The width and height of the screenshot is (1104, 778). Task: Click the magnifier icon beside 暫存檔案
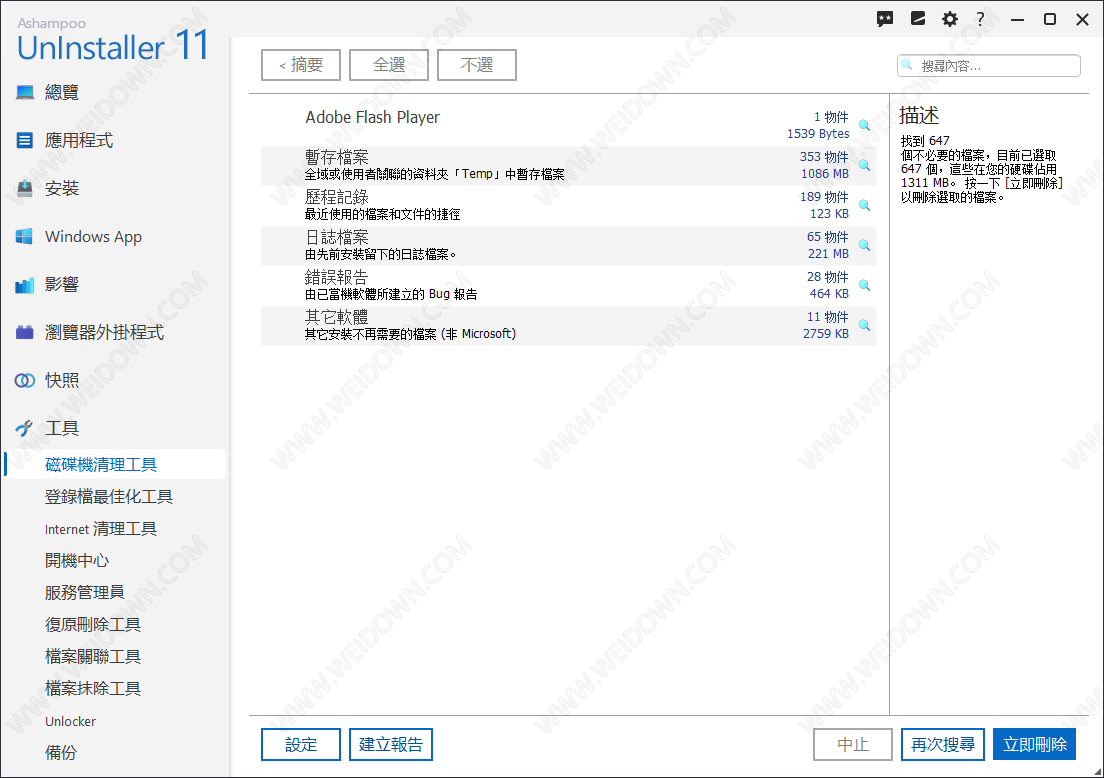[x=864, y=165]
